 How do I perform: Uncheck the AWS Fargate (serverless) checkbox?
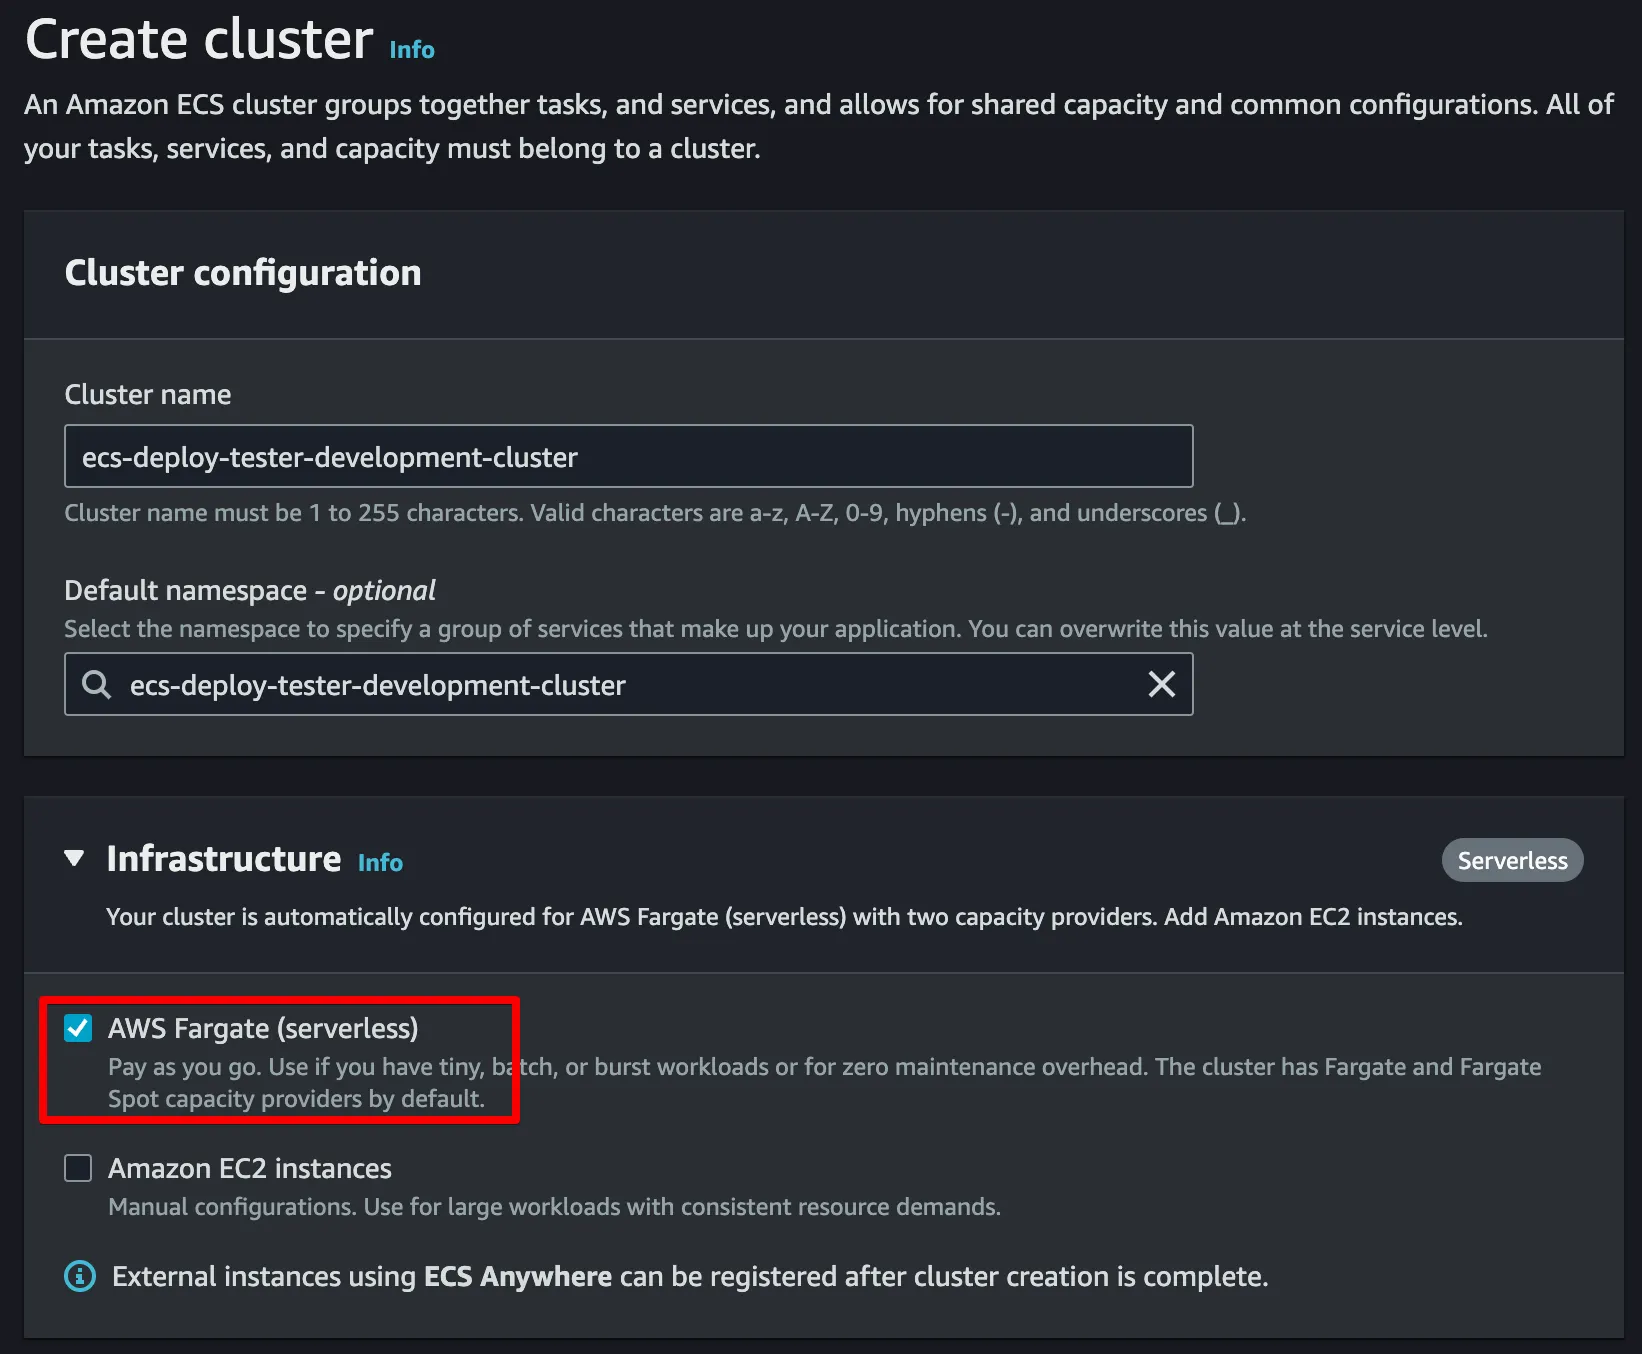point(78,1028)
